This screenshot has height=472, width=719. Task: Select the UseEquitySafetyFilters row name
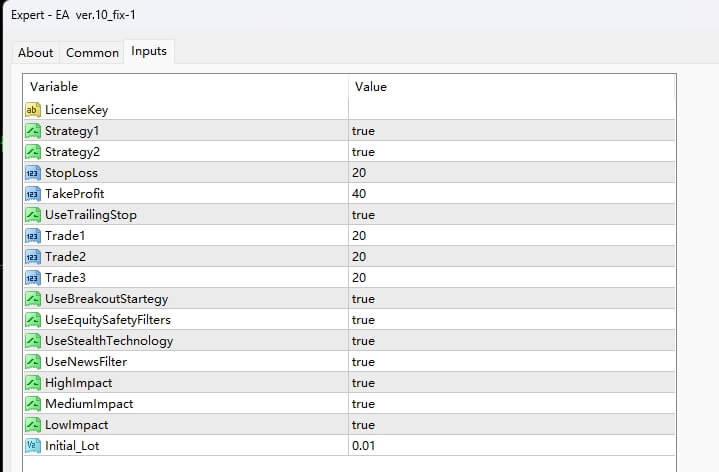[108, 320]
